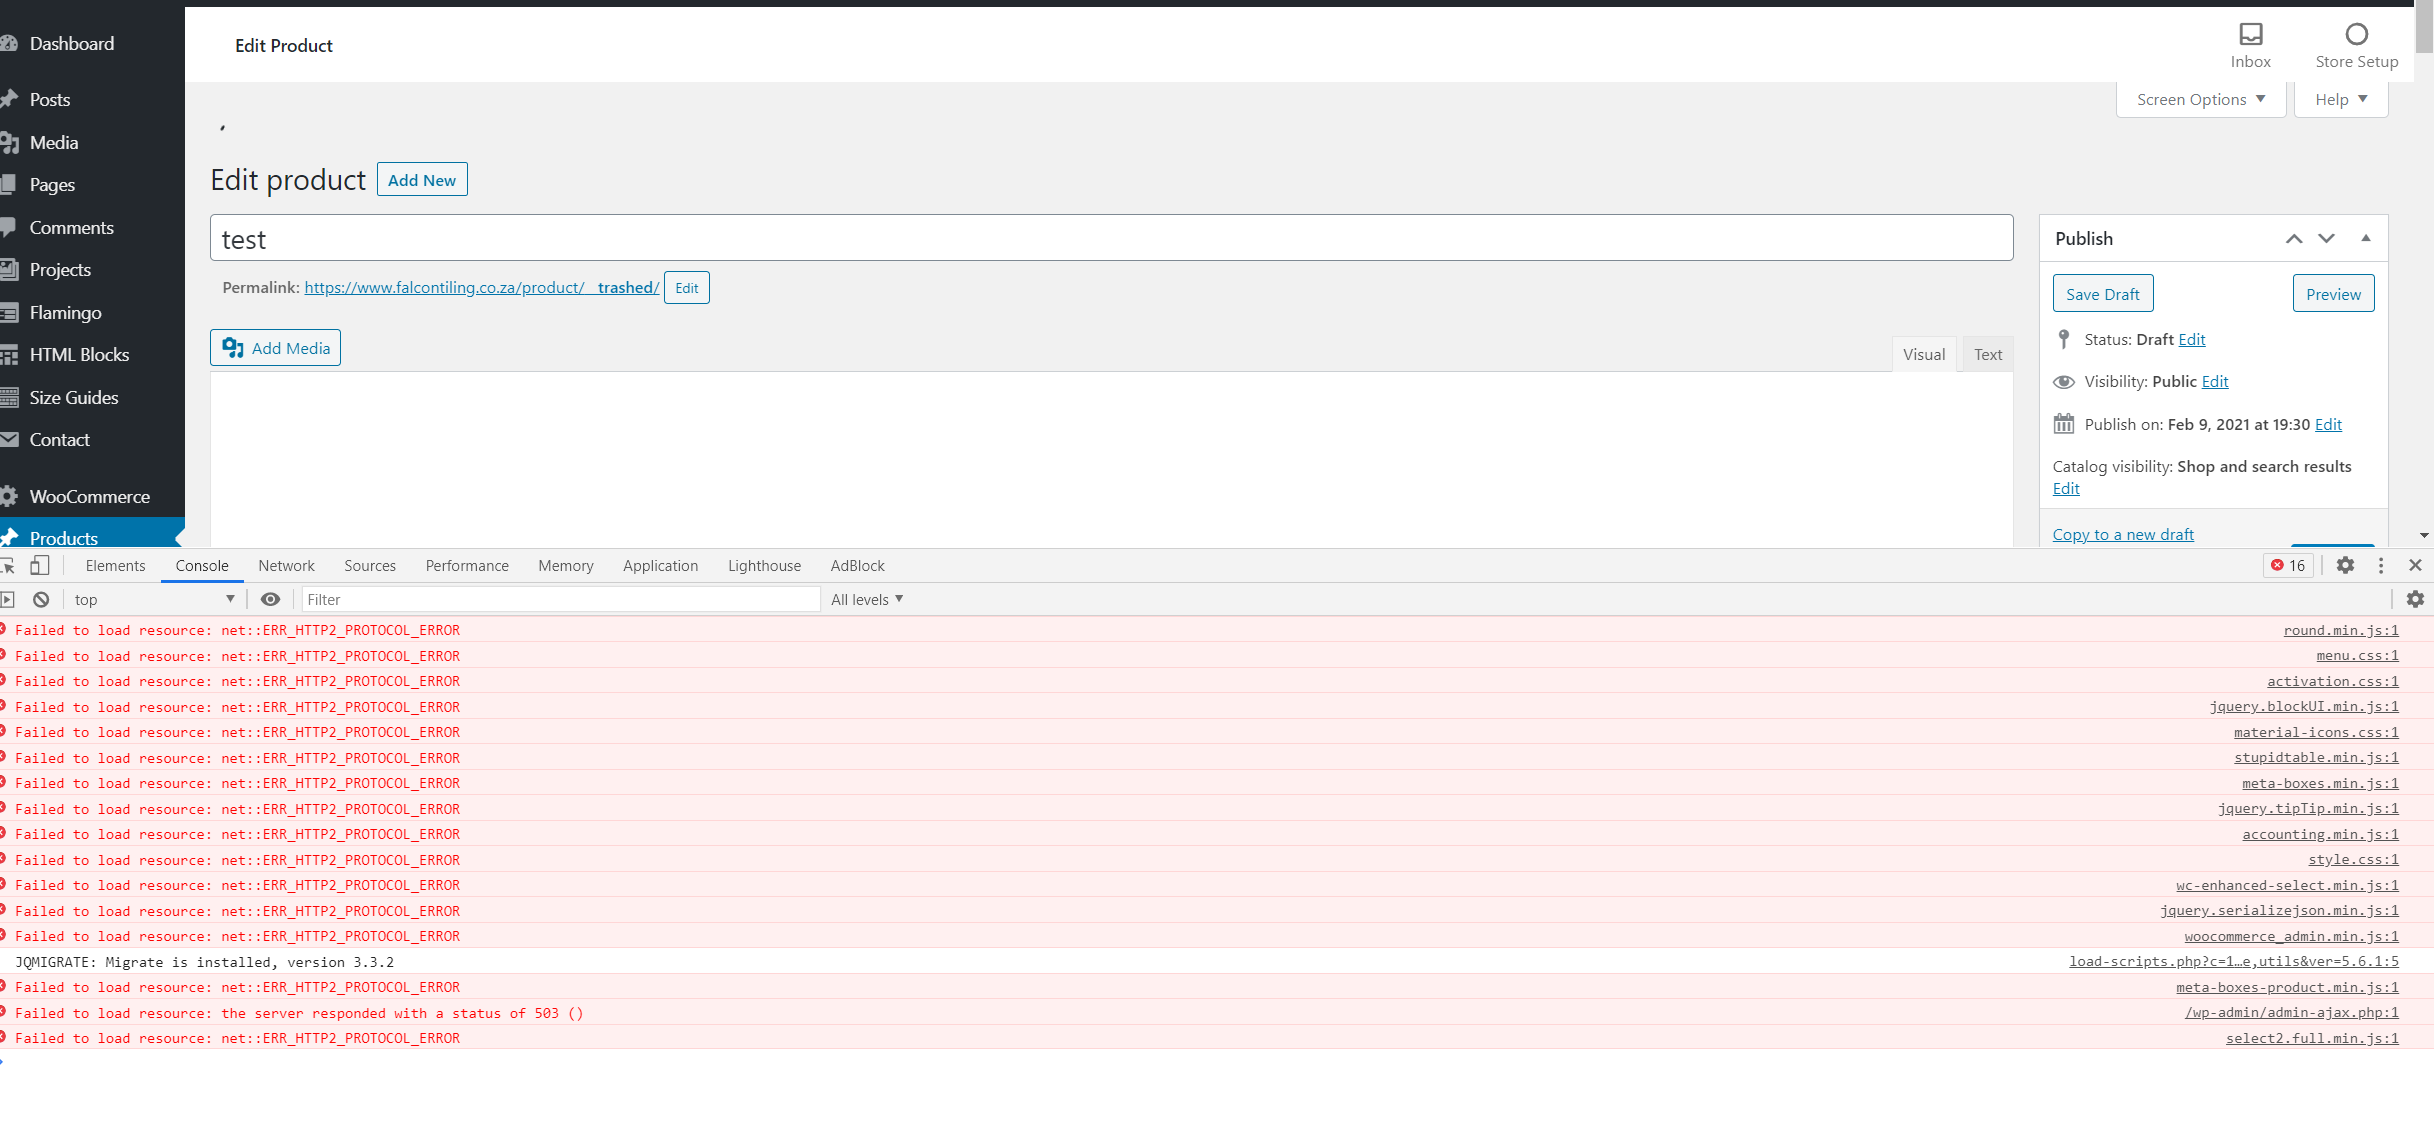Open the Inbox icon
The image size is (2434, 1146).
point(2250,35)
